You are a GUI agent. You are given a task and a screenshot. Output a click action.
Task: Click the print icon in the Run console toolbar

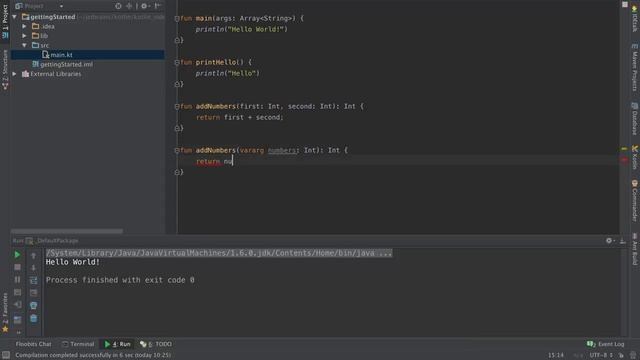point(33,305)
